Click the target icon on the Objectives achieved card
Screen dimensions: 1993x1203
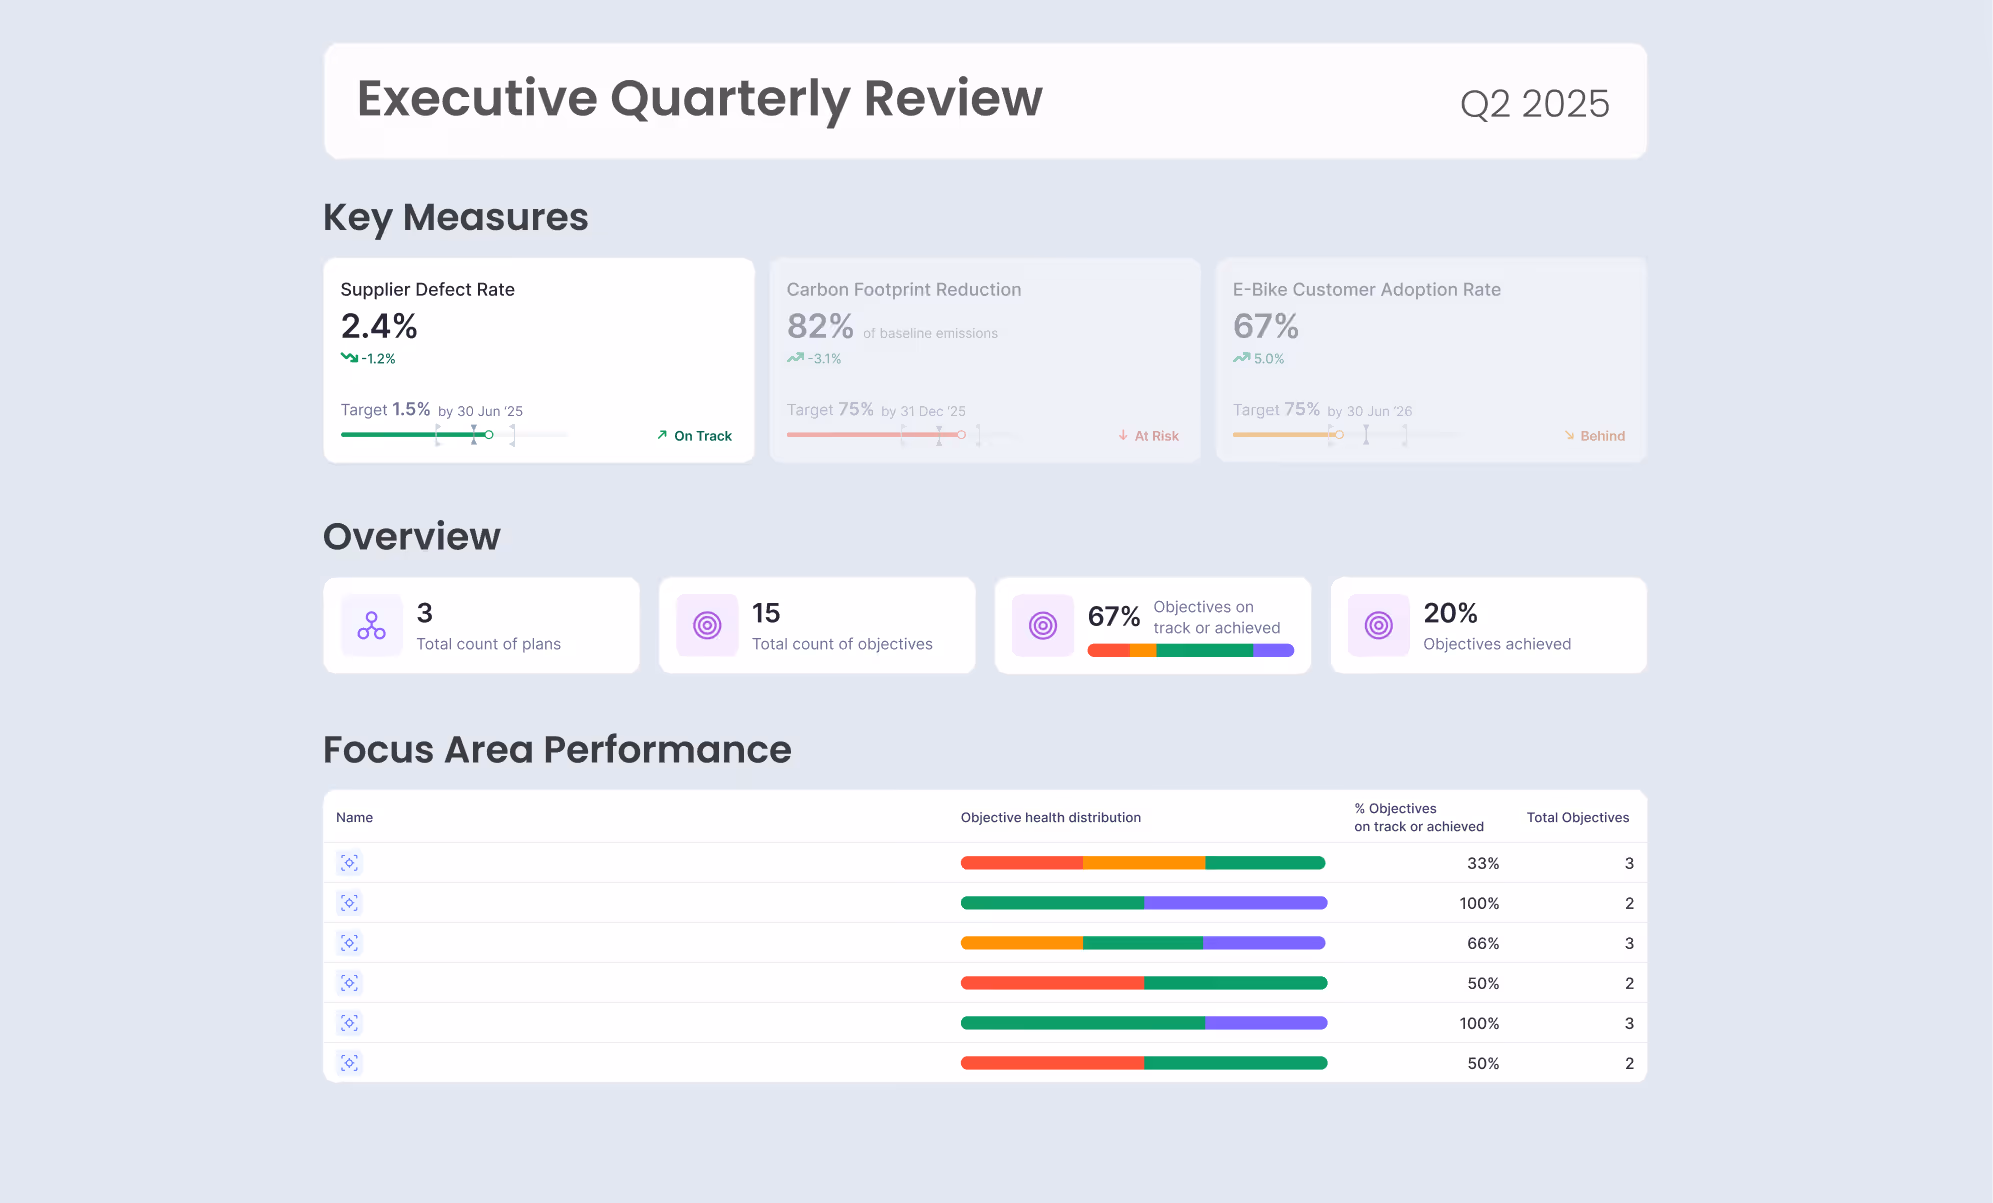1378,625
